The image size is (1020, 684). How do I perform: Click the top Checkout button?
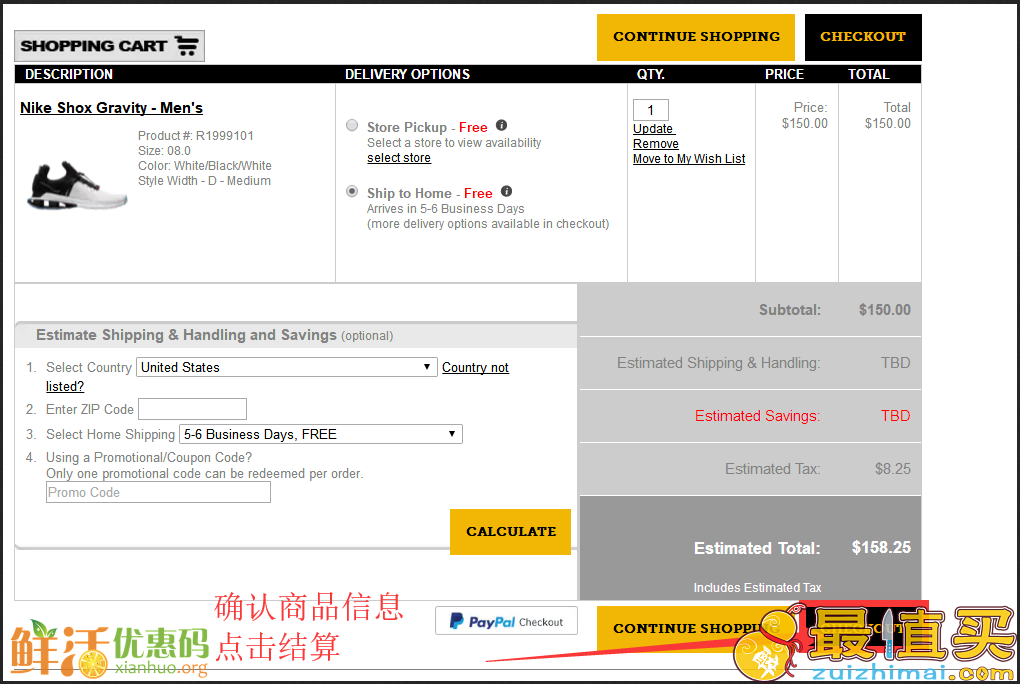(863, 37)
